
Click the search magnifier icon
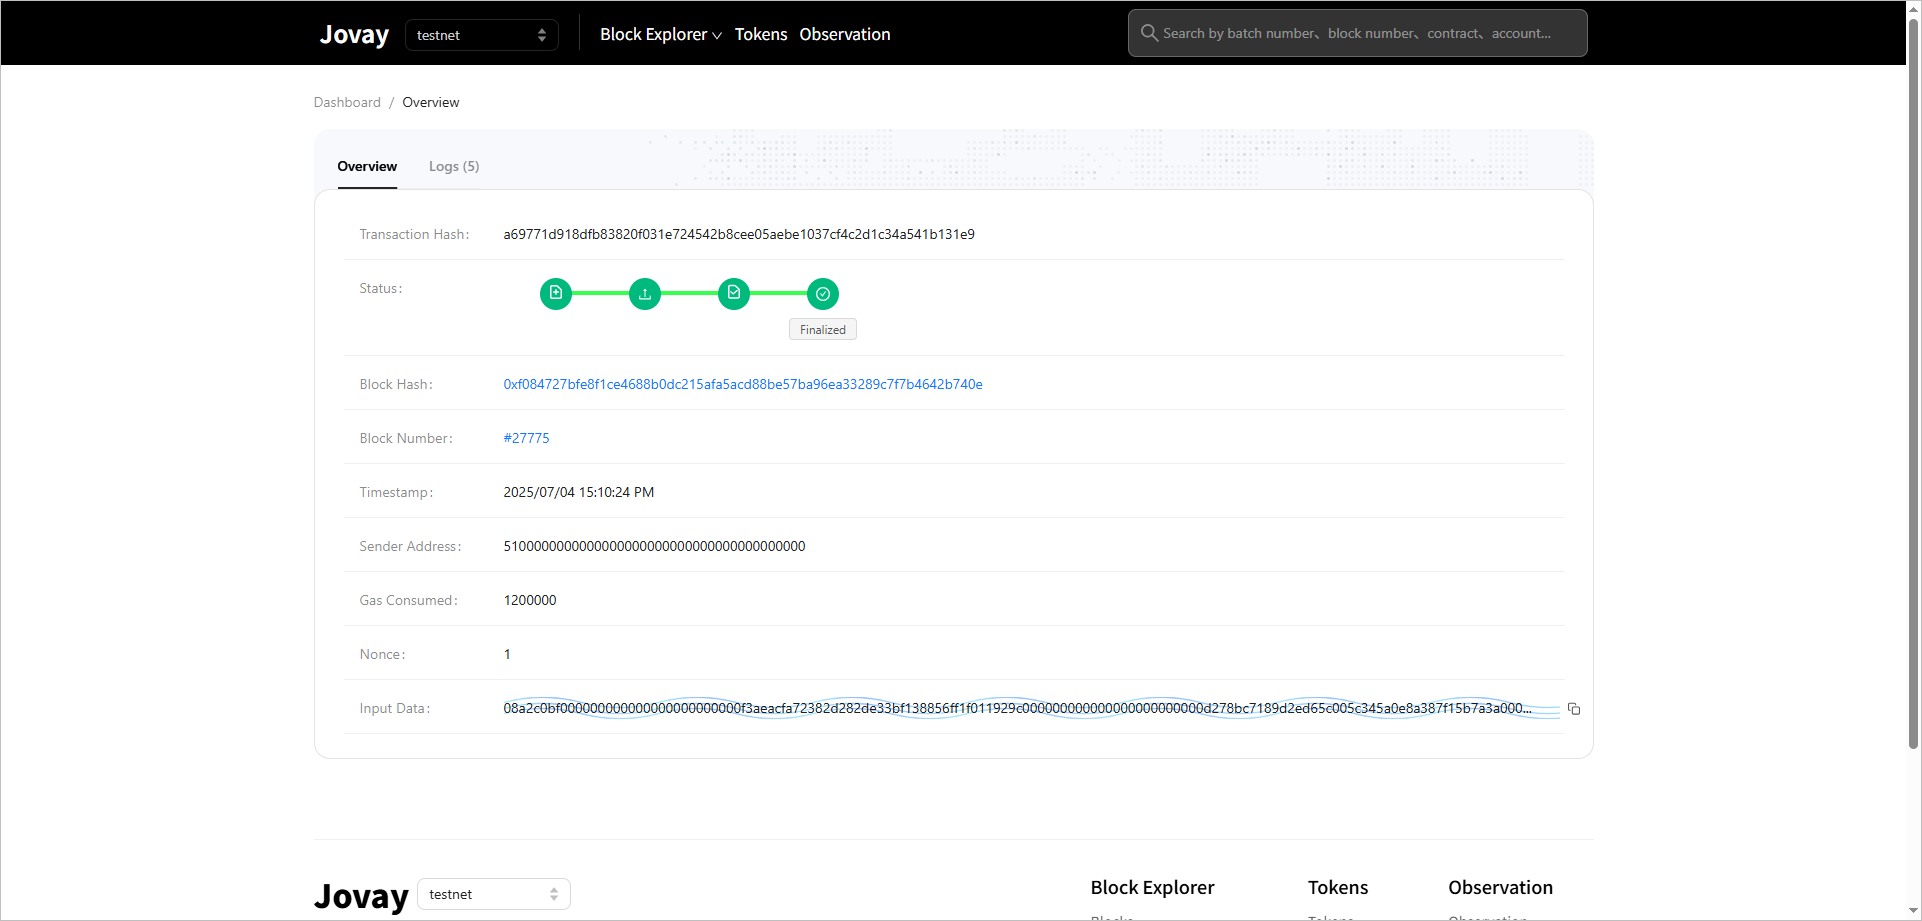(1149, 33)
